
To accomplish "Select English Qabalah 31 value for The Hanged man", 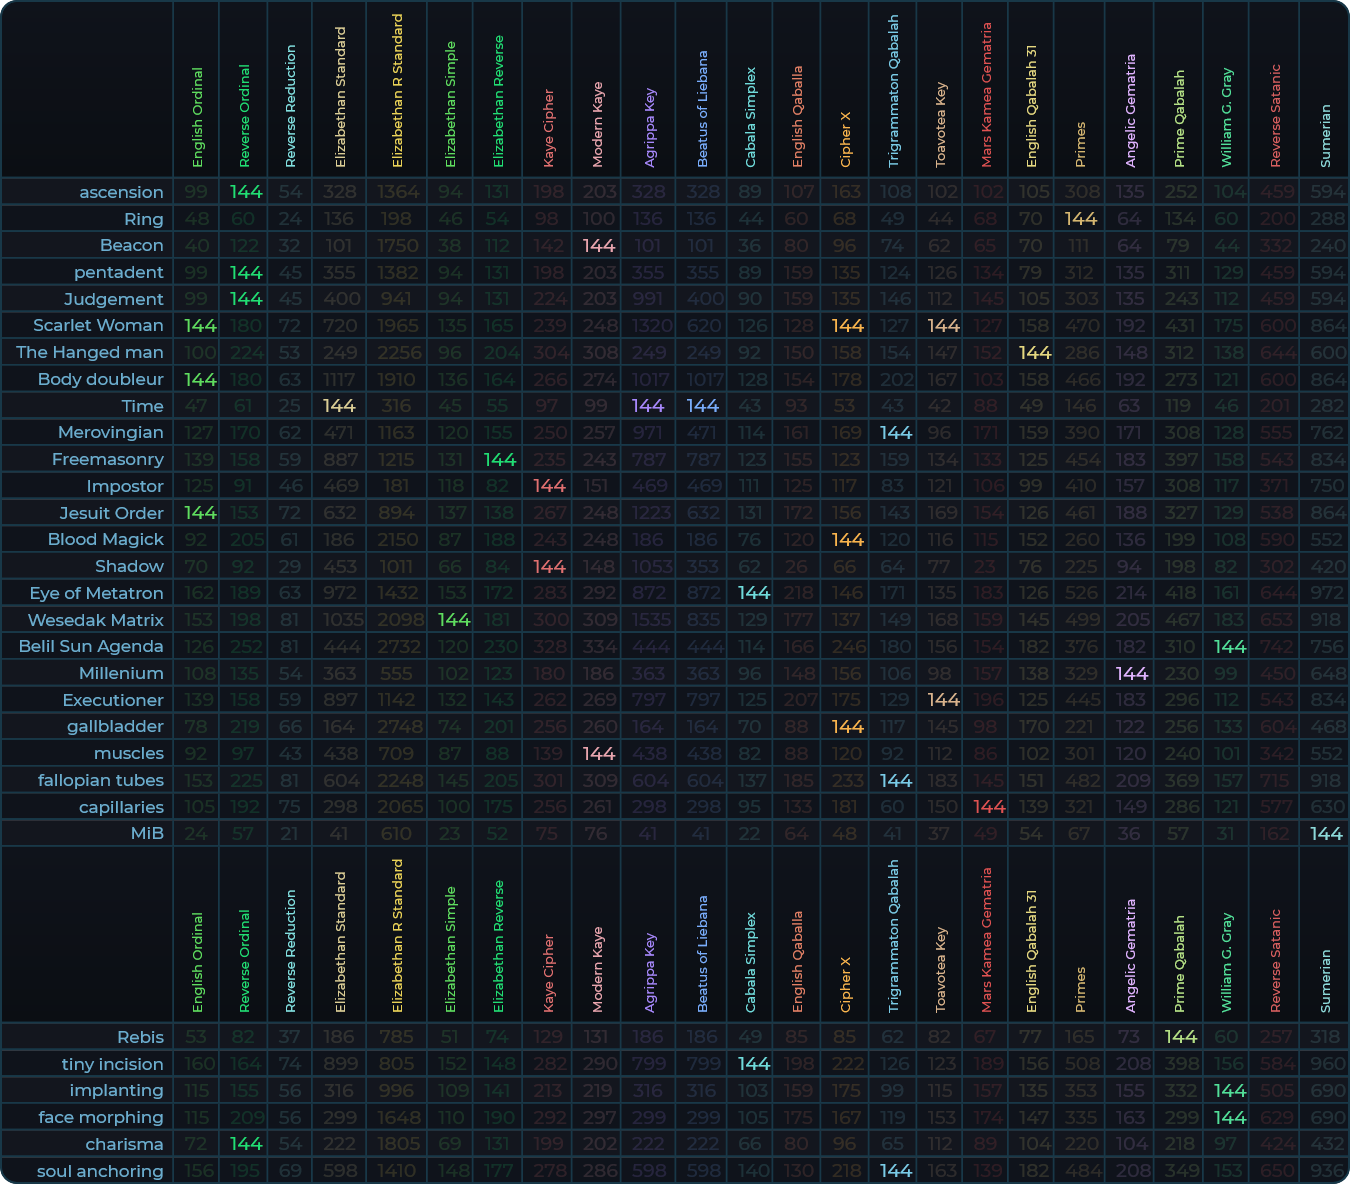I will [1034, 352].
